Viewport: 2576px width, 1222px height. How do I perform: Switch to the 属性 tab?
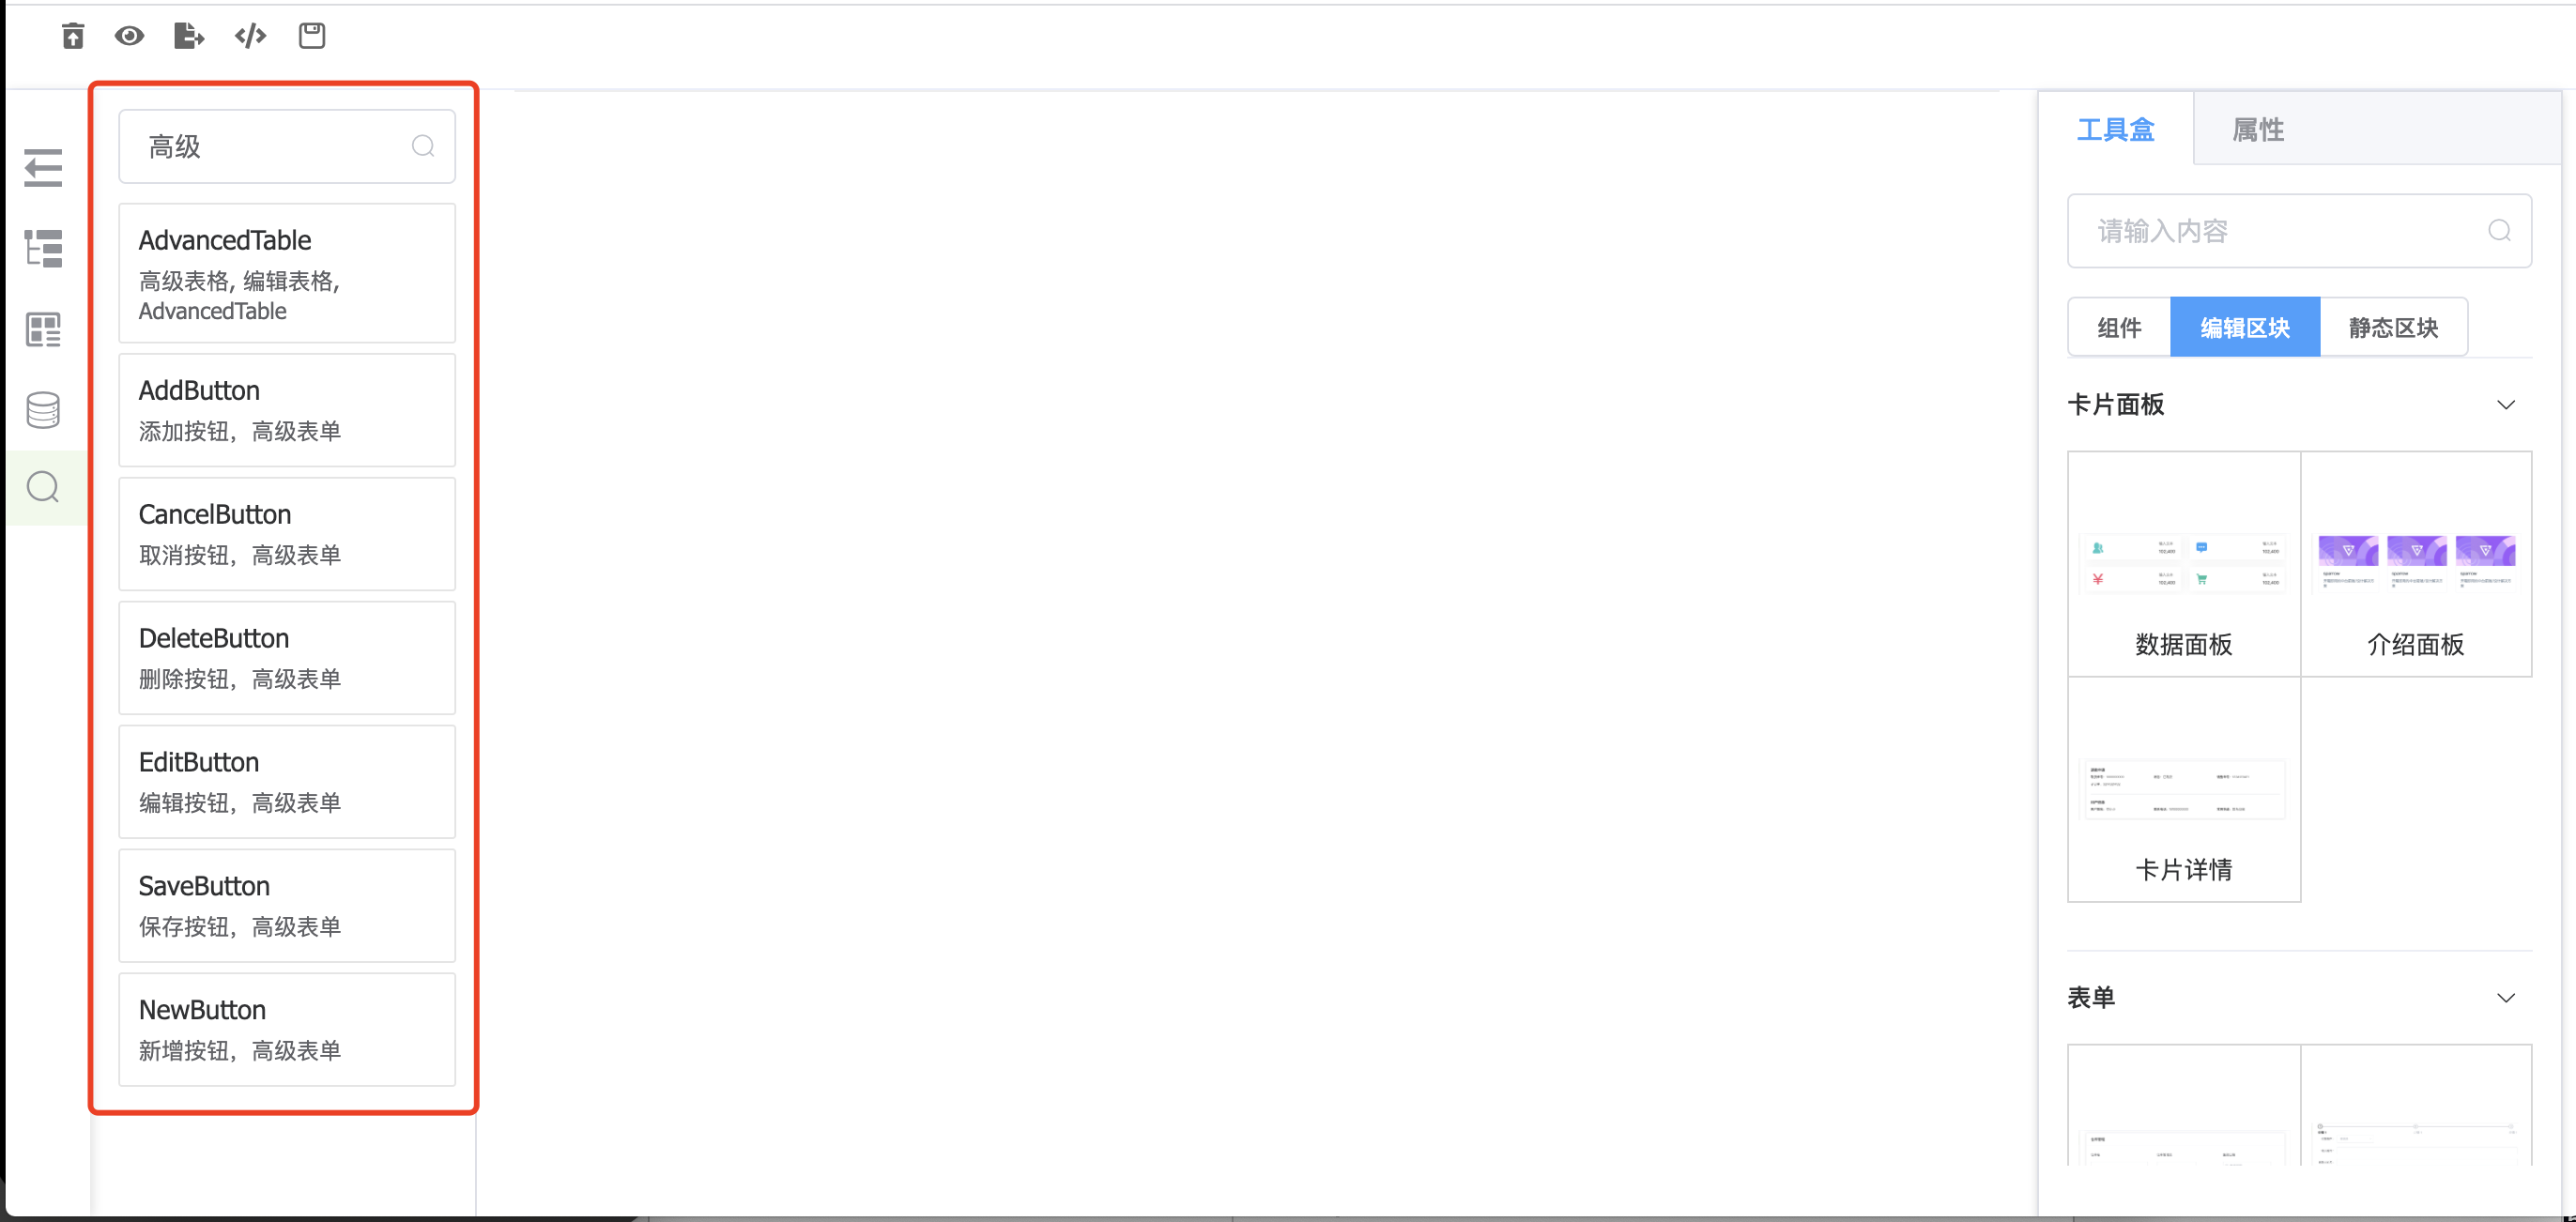point(2257,129)
